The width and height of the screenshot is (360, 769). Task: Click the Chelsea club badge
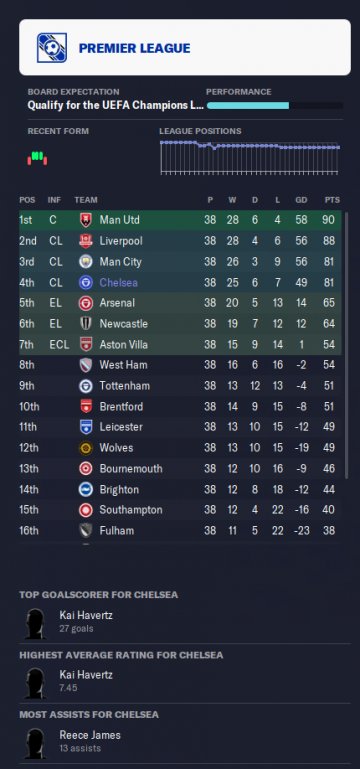(86, 282)
